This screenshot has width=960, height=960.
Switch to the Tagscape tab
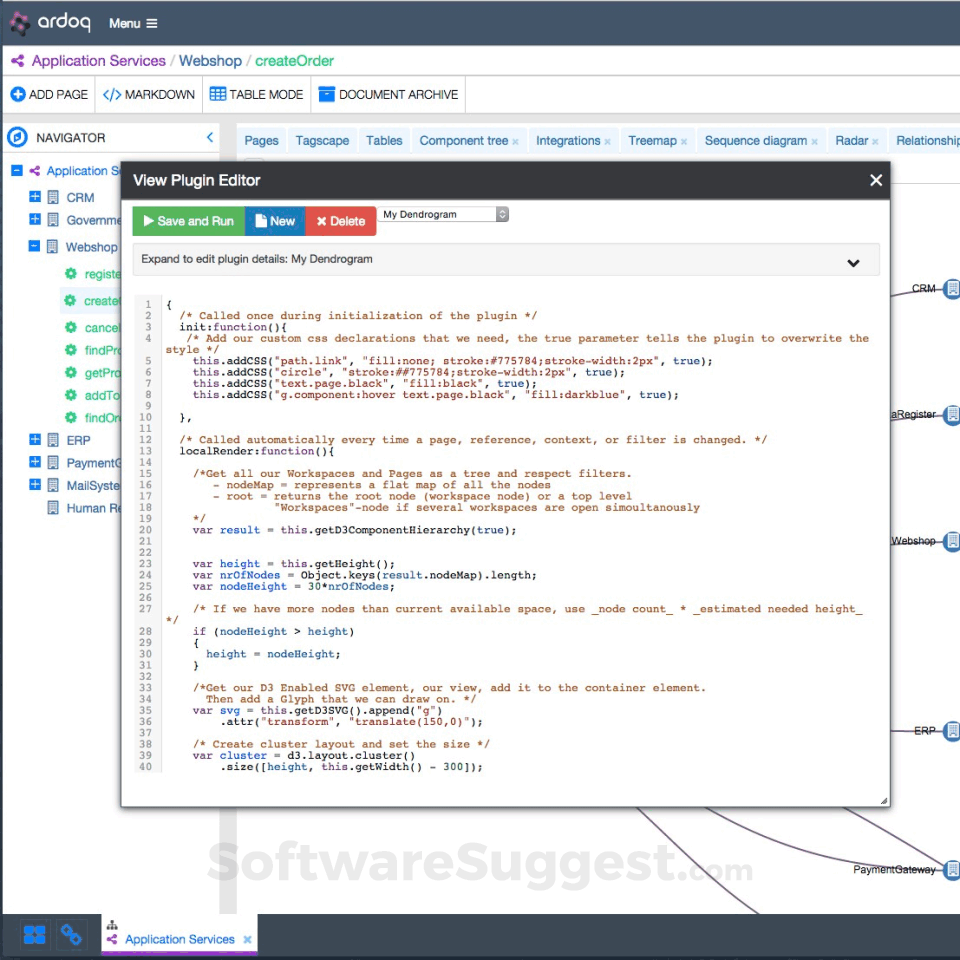pyautogui.click(x=322, y=141)
